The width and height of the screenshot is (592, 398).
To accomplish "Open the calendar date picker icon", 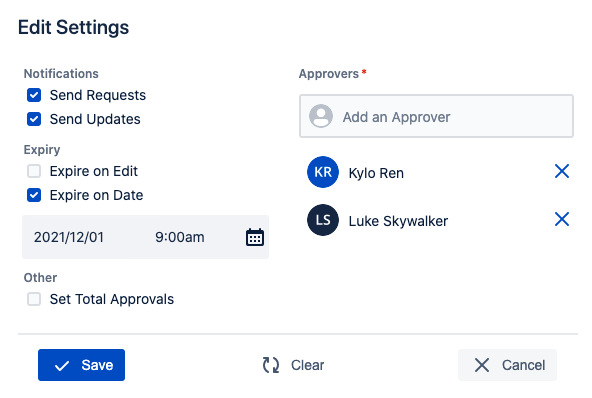I will tap(255, 237).
